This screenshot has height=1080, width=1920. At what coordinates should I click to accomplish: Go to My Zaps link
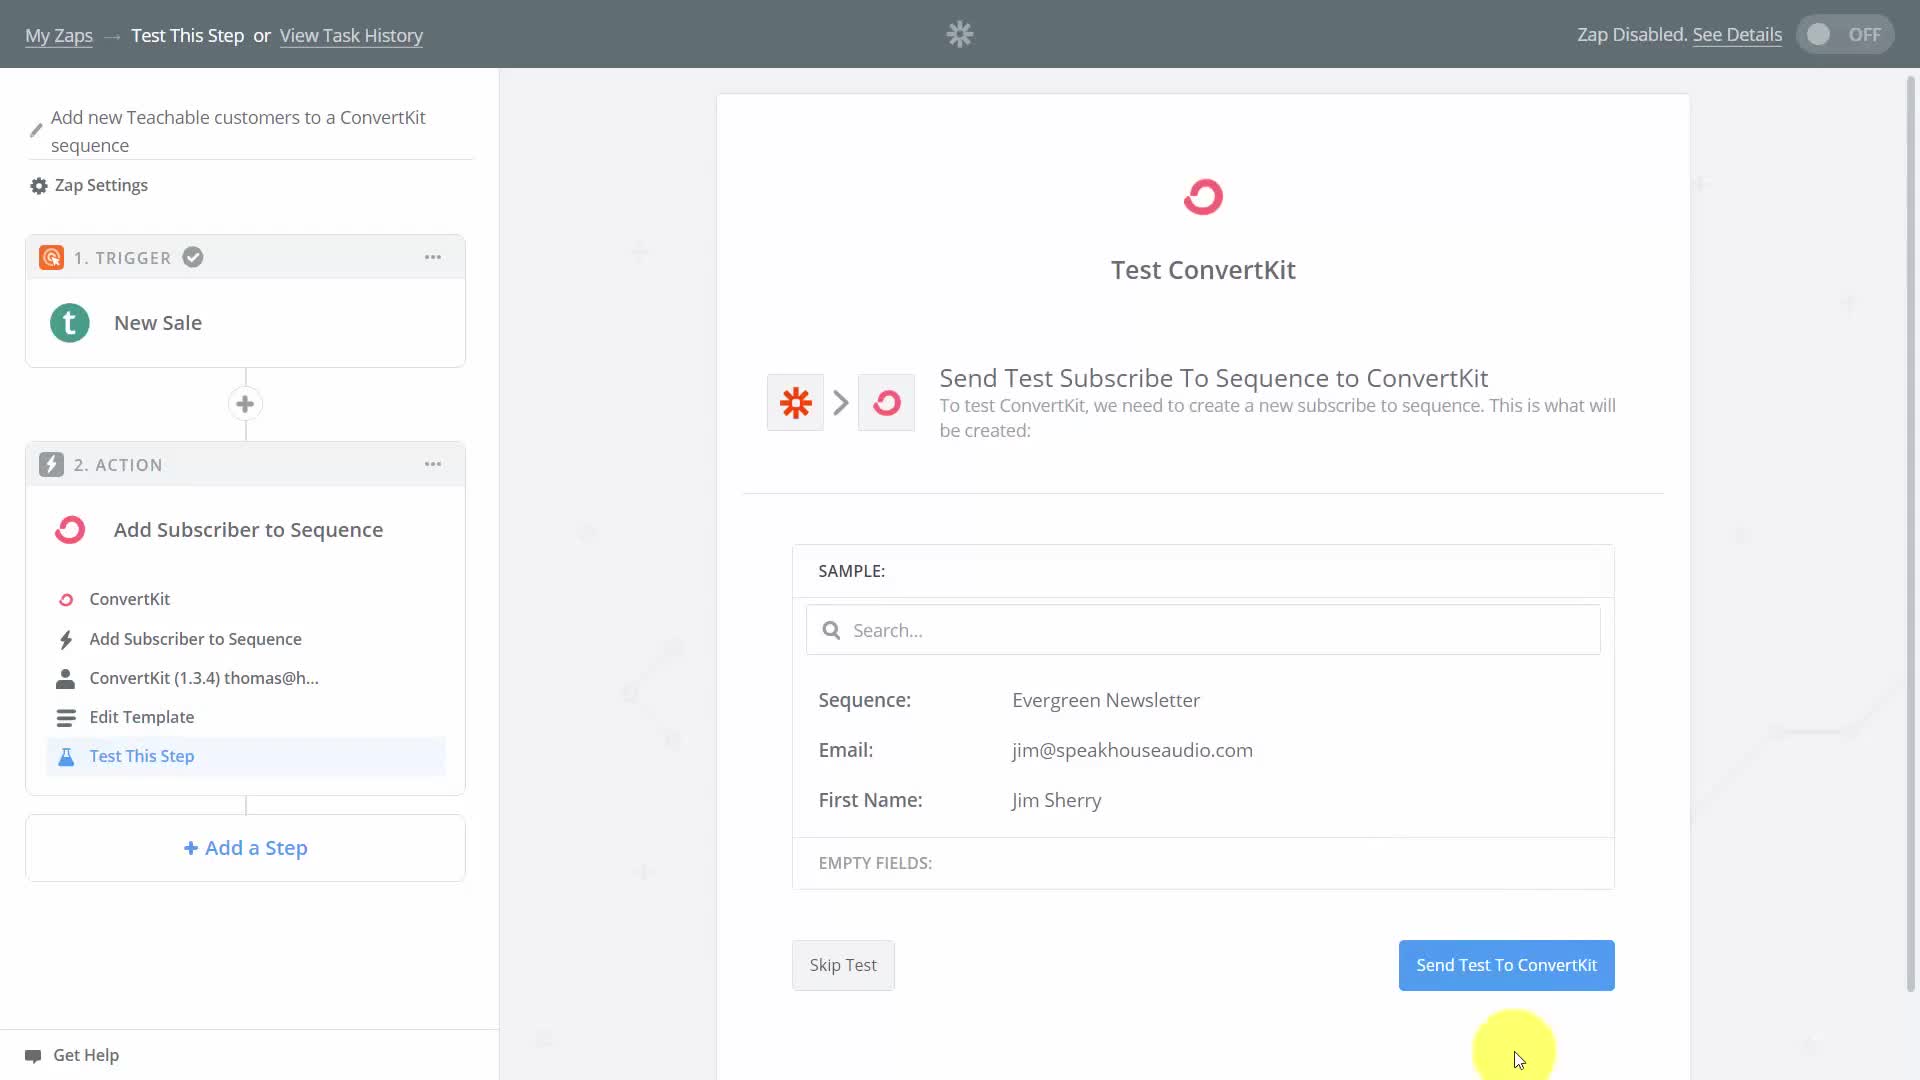click(x=59, y=35)
